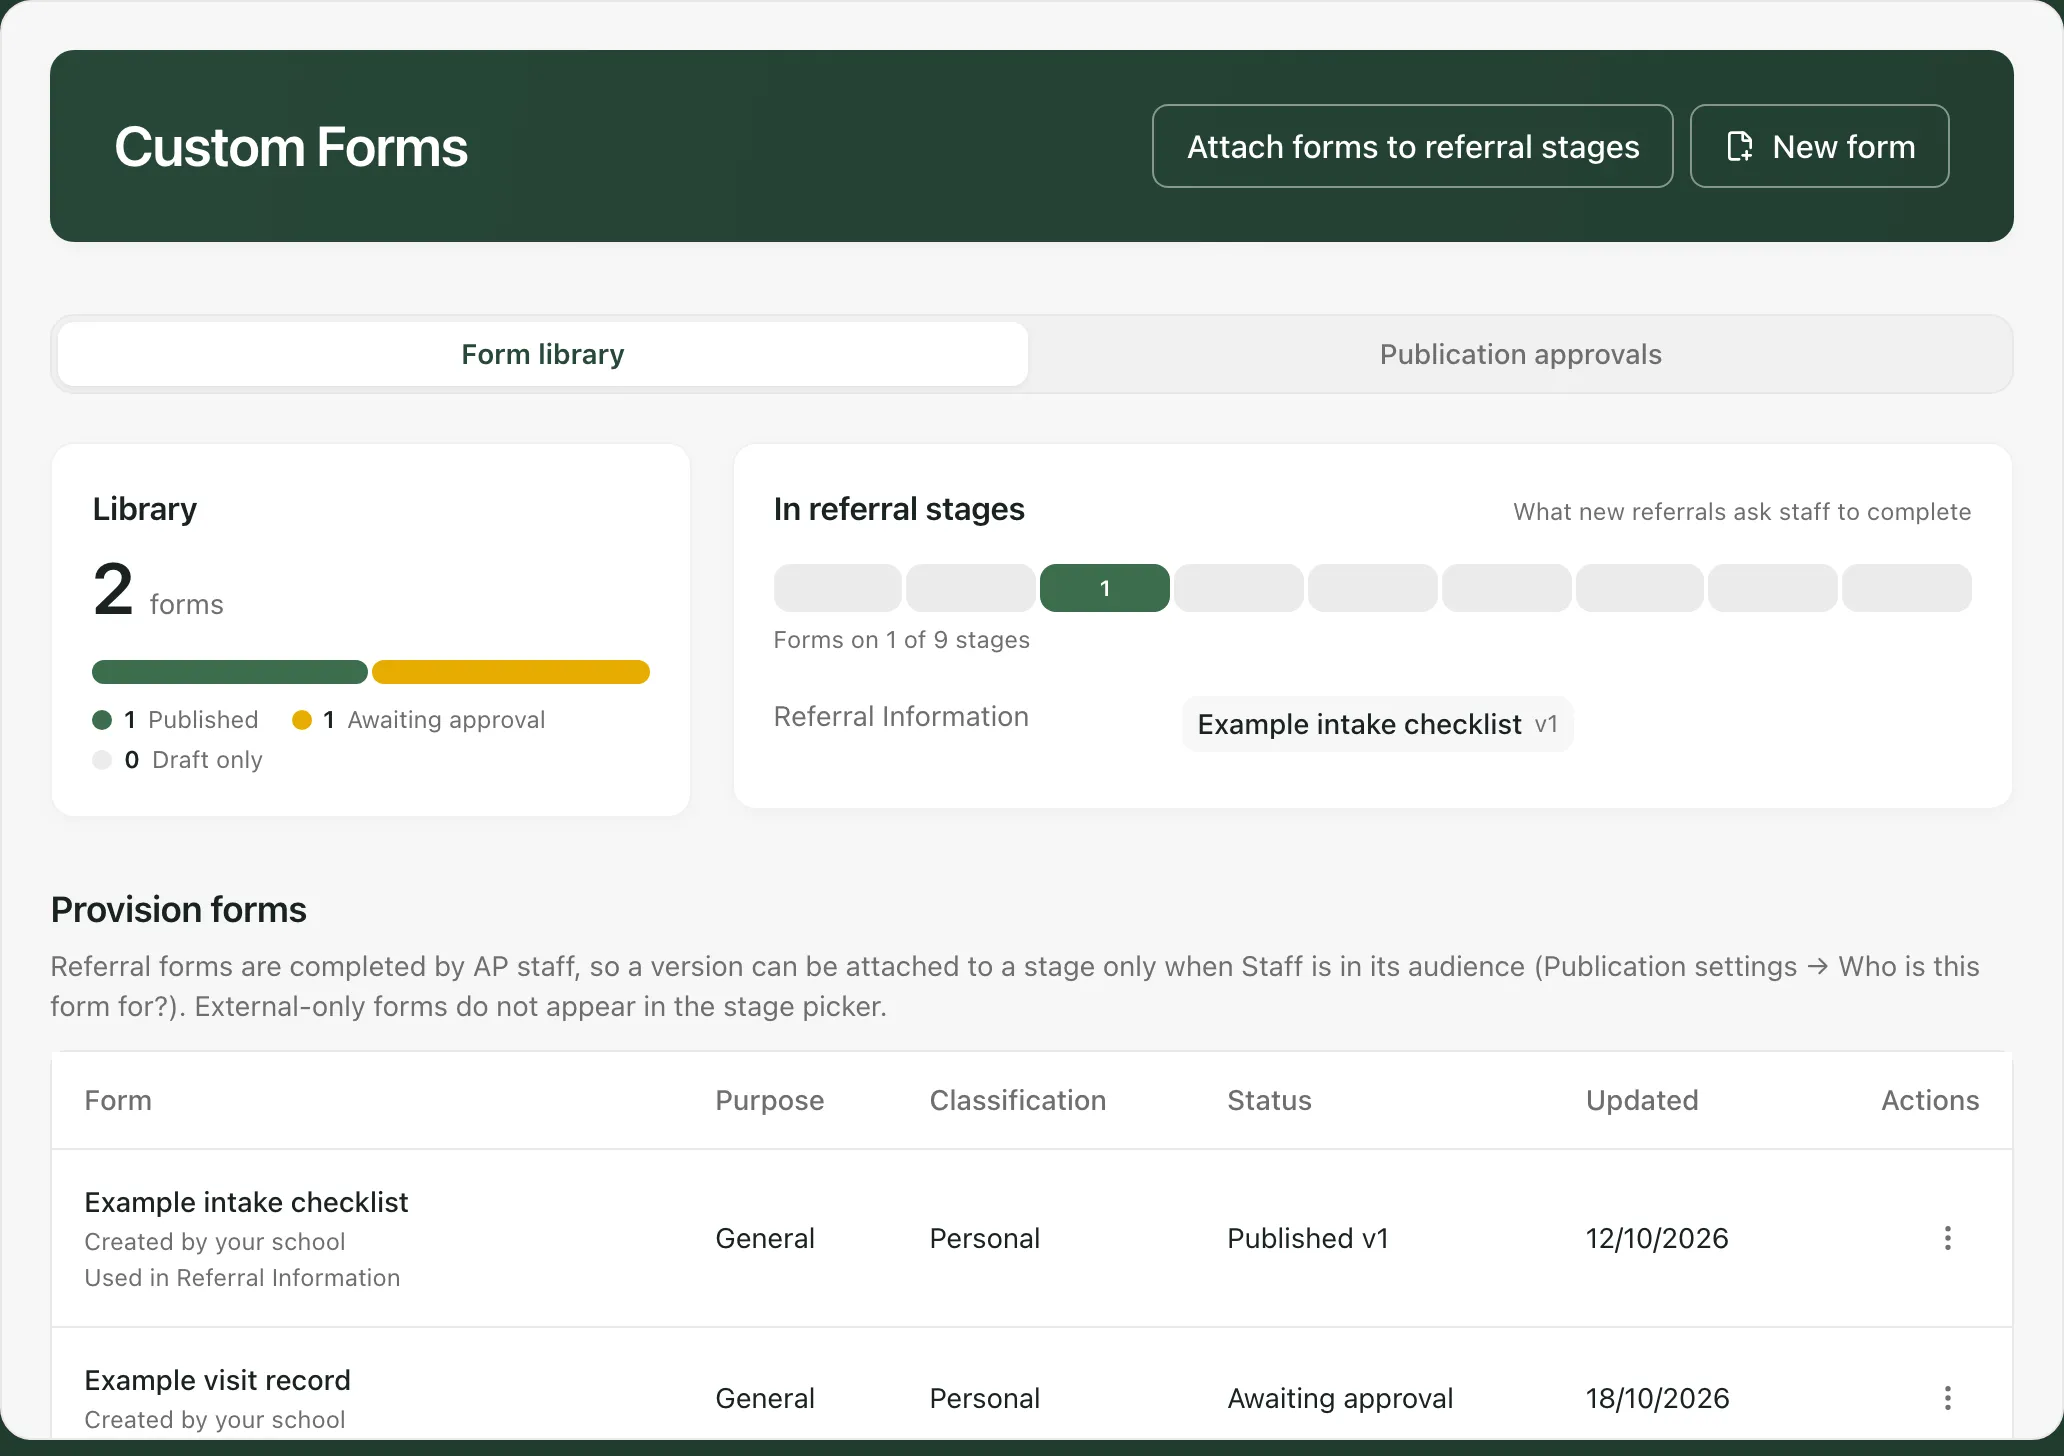This screenshot has width=2064, height=1456.
Task: Click the New form document icon
Action: pyautogui.click(x=1740, y=146)
